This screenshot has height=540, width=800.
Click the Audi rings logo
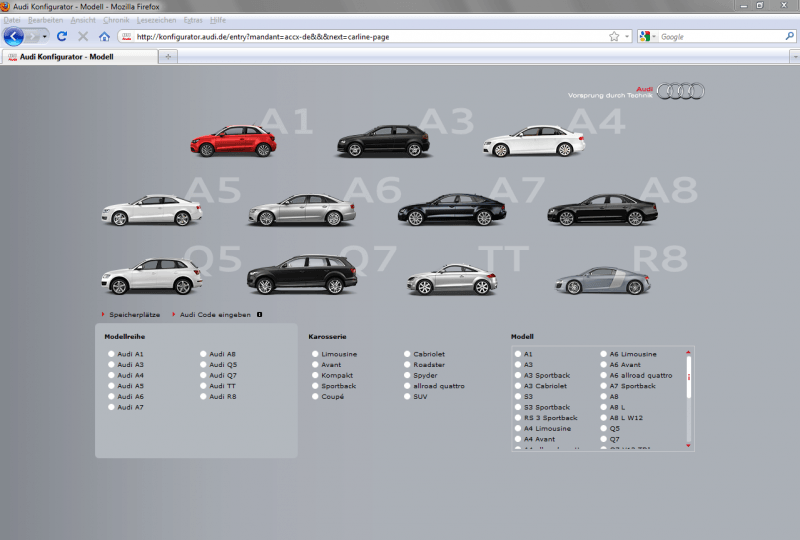(680, 91)
